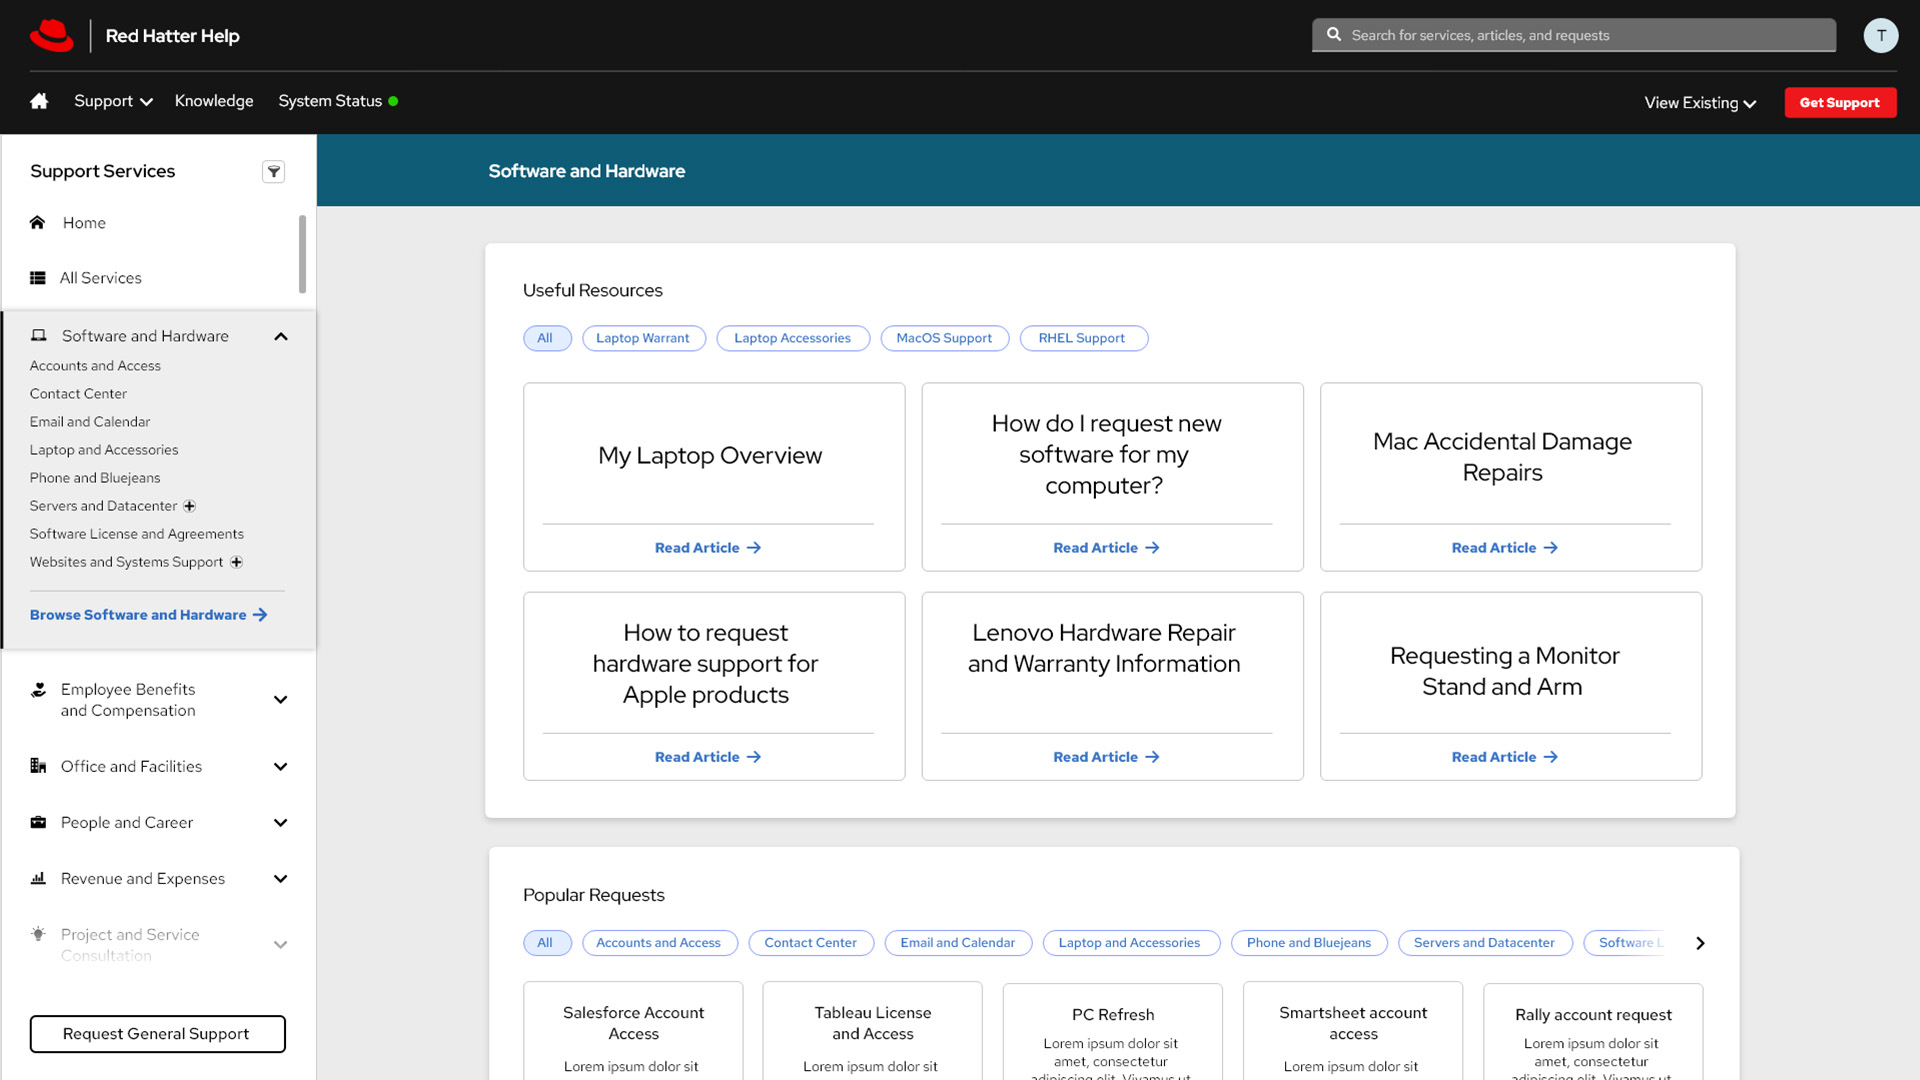The height and width of the screenshot is (1080, 1920).
Task: Click the user avatar T icon
Action: [x=1880, y=35]
